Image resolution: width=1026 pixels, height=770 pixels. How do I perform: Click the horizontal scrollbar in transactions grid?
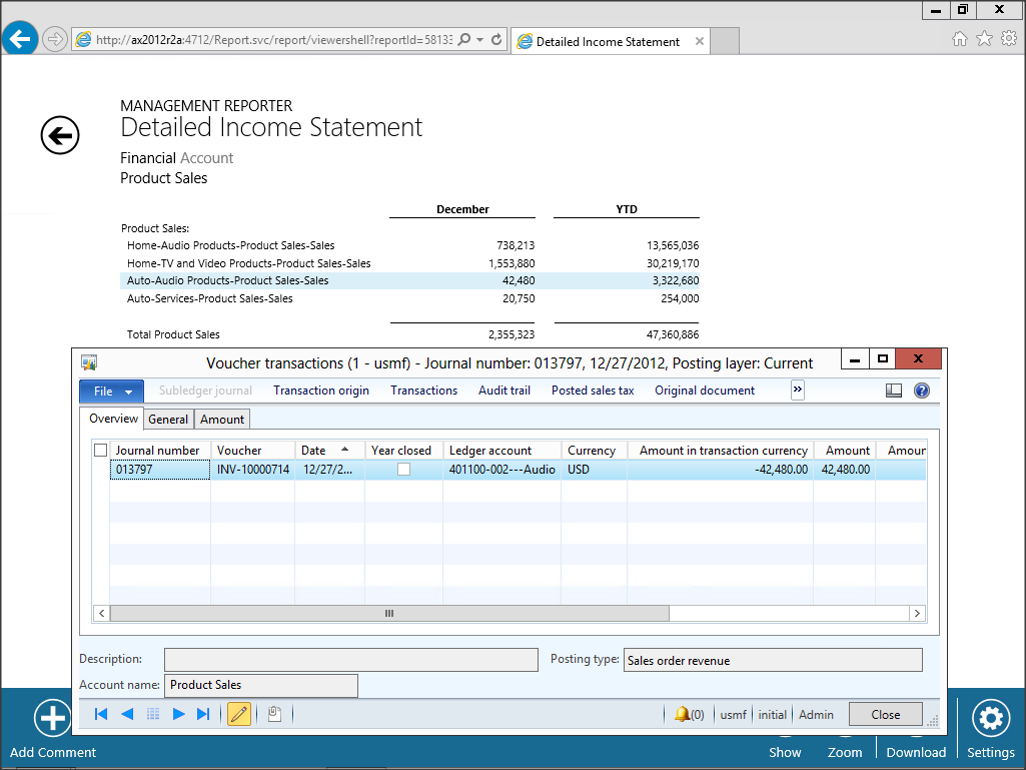pyautogui.click(x=390, y=613)
